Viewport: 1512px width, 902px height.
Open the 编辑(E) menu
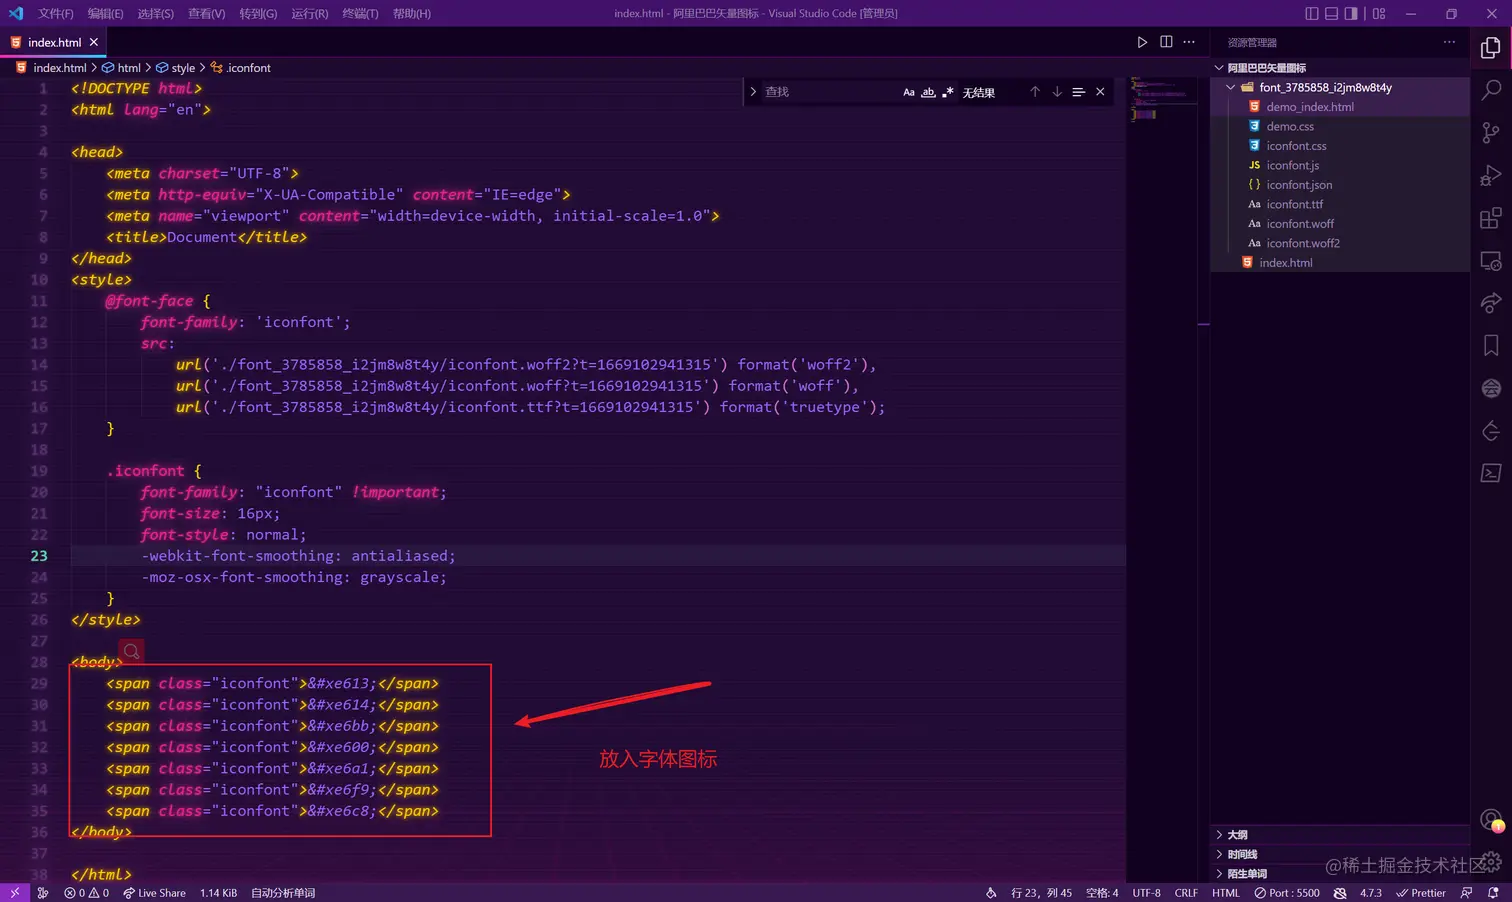[105, 13]
